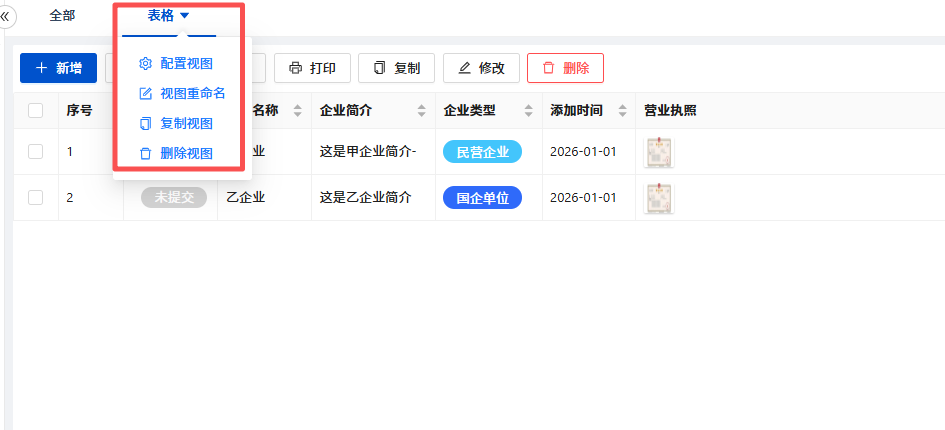Click the 打印 print button
Viewport: 945px width, 430px height.
tap(312, 68)
